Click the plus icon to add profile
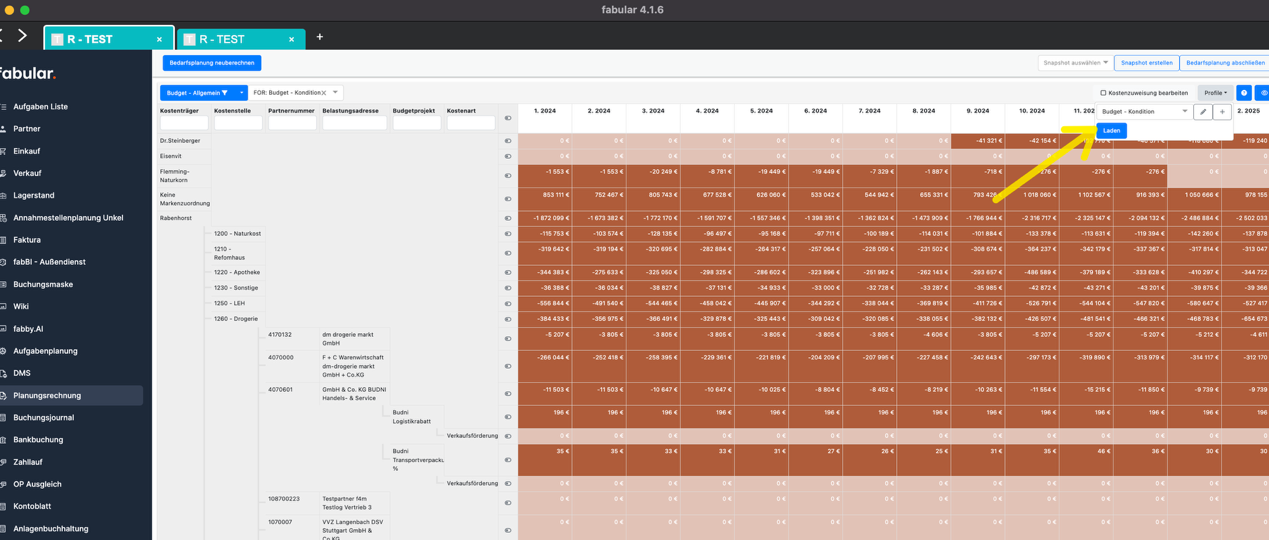Viewport: 1269px width, 540px height. [1222, 112]
